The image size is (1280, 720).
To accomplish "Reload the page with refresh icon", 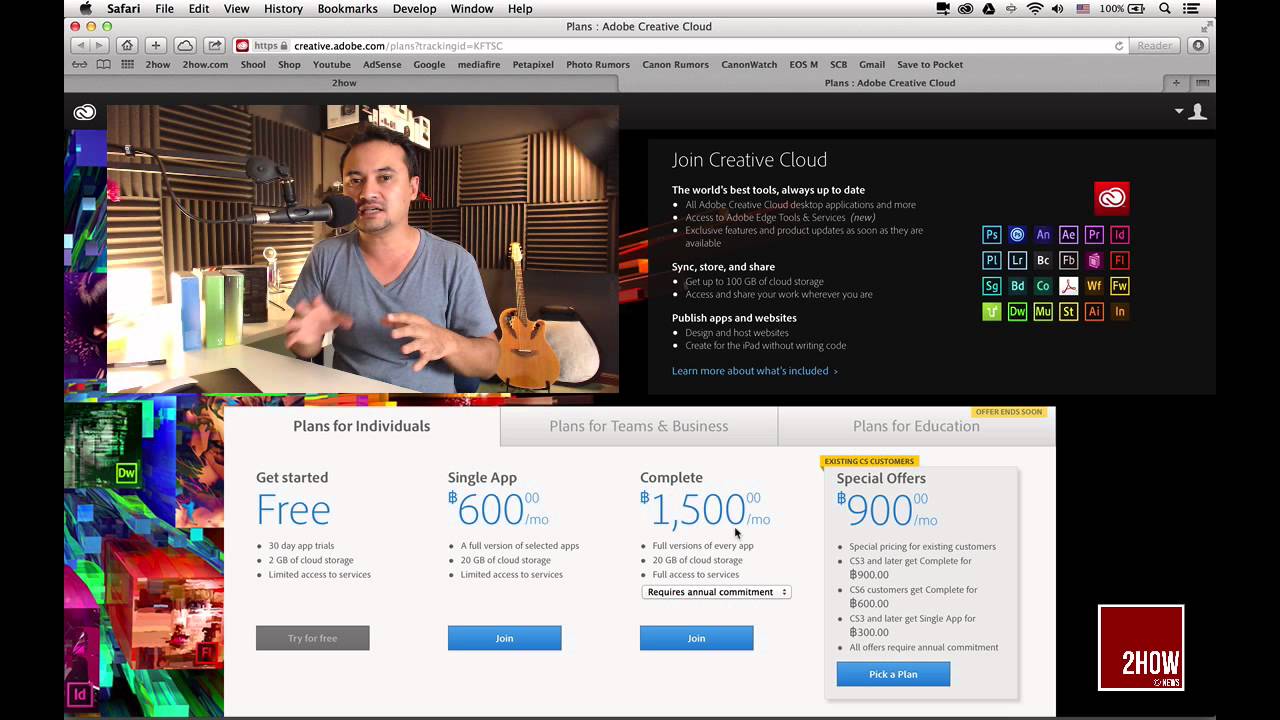I will point(1119,45).
